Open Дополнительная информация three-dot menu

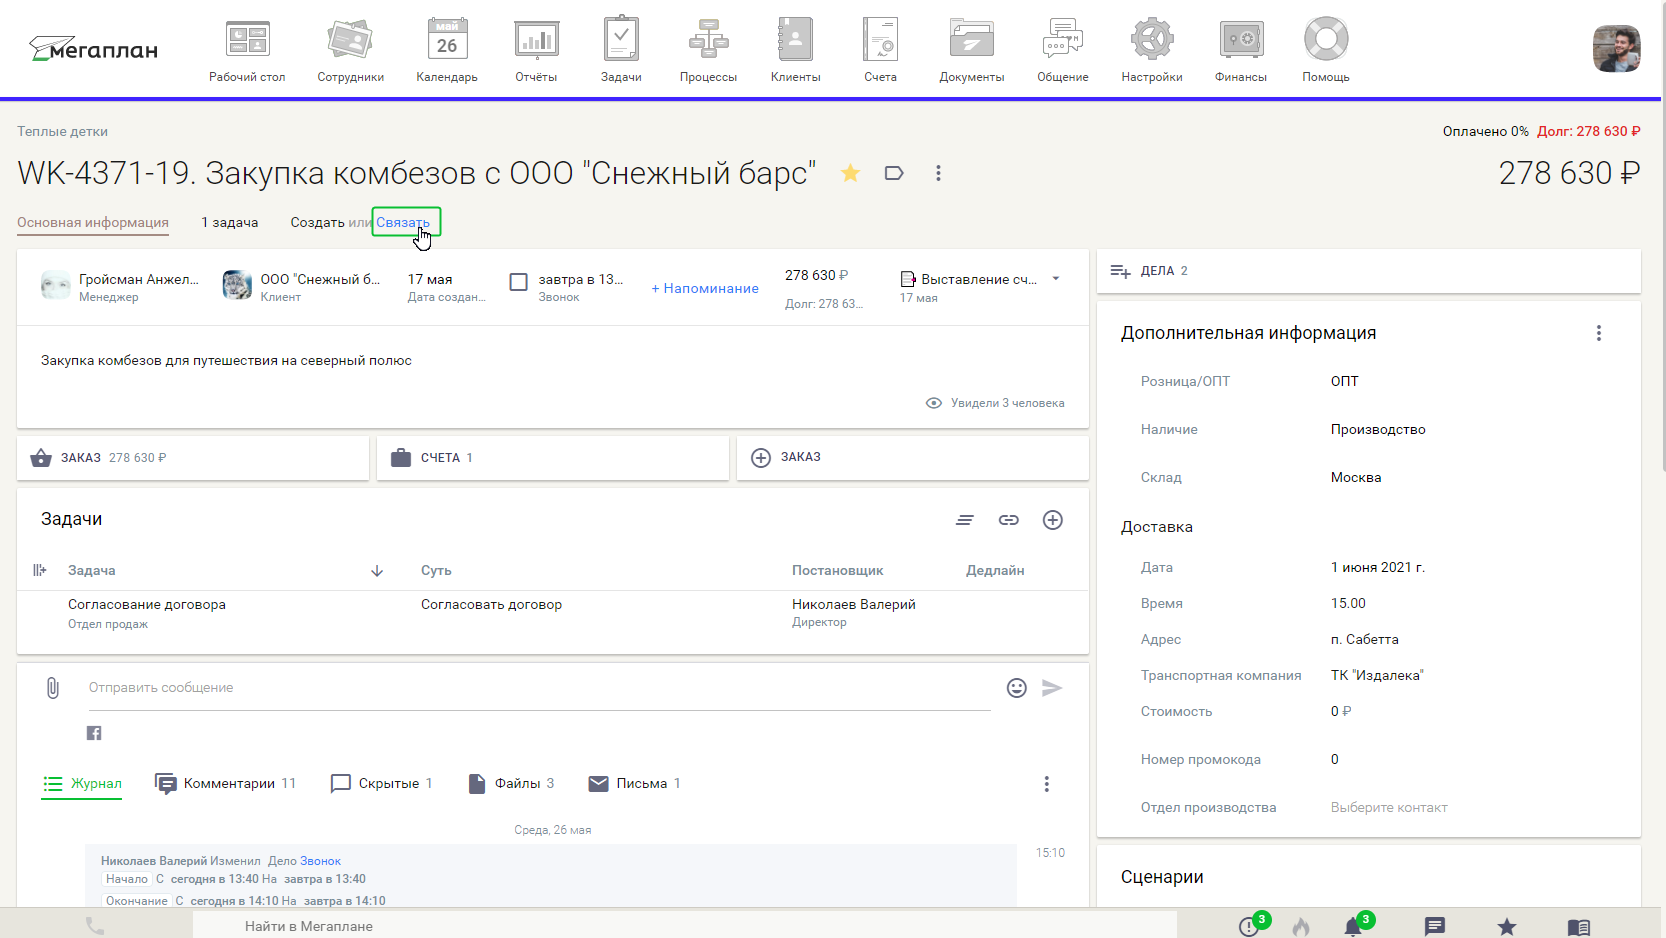coord(1599,333)
